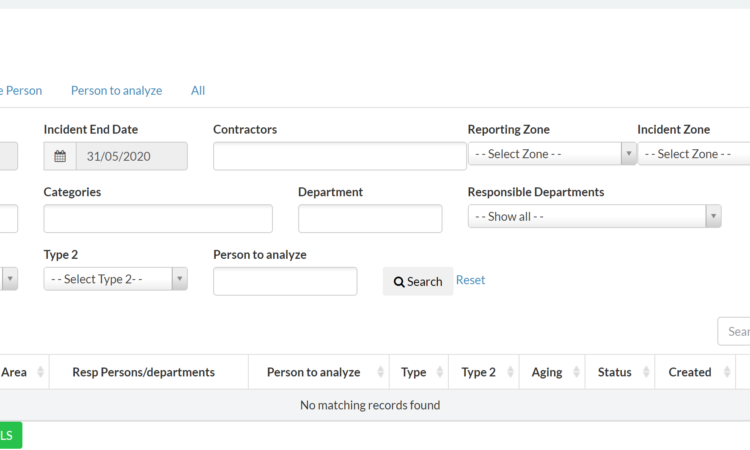
Task: Select the Incident End Date field
Action: [130, 156]
